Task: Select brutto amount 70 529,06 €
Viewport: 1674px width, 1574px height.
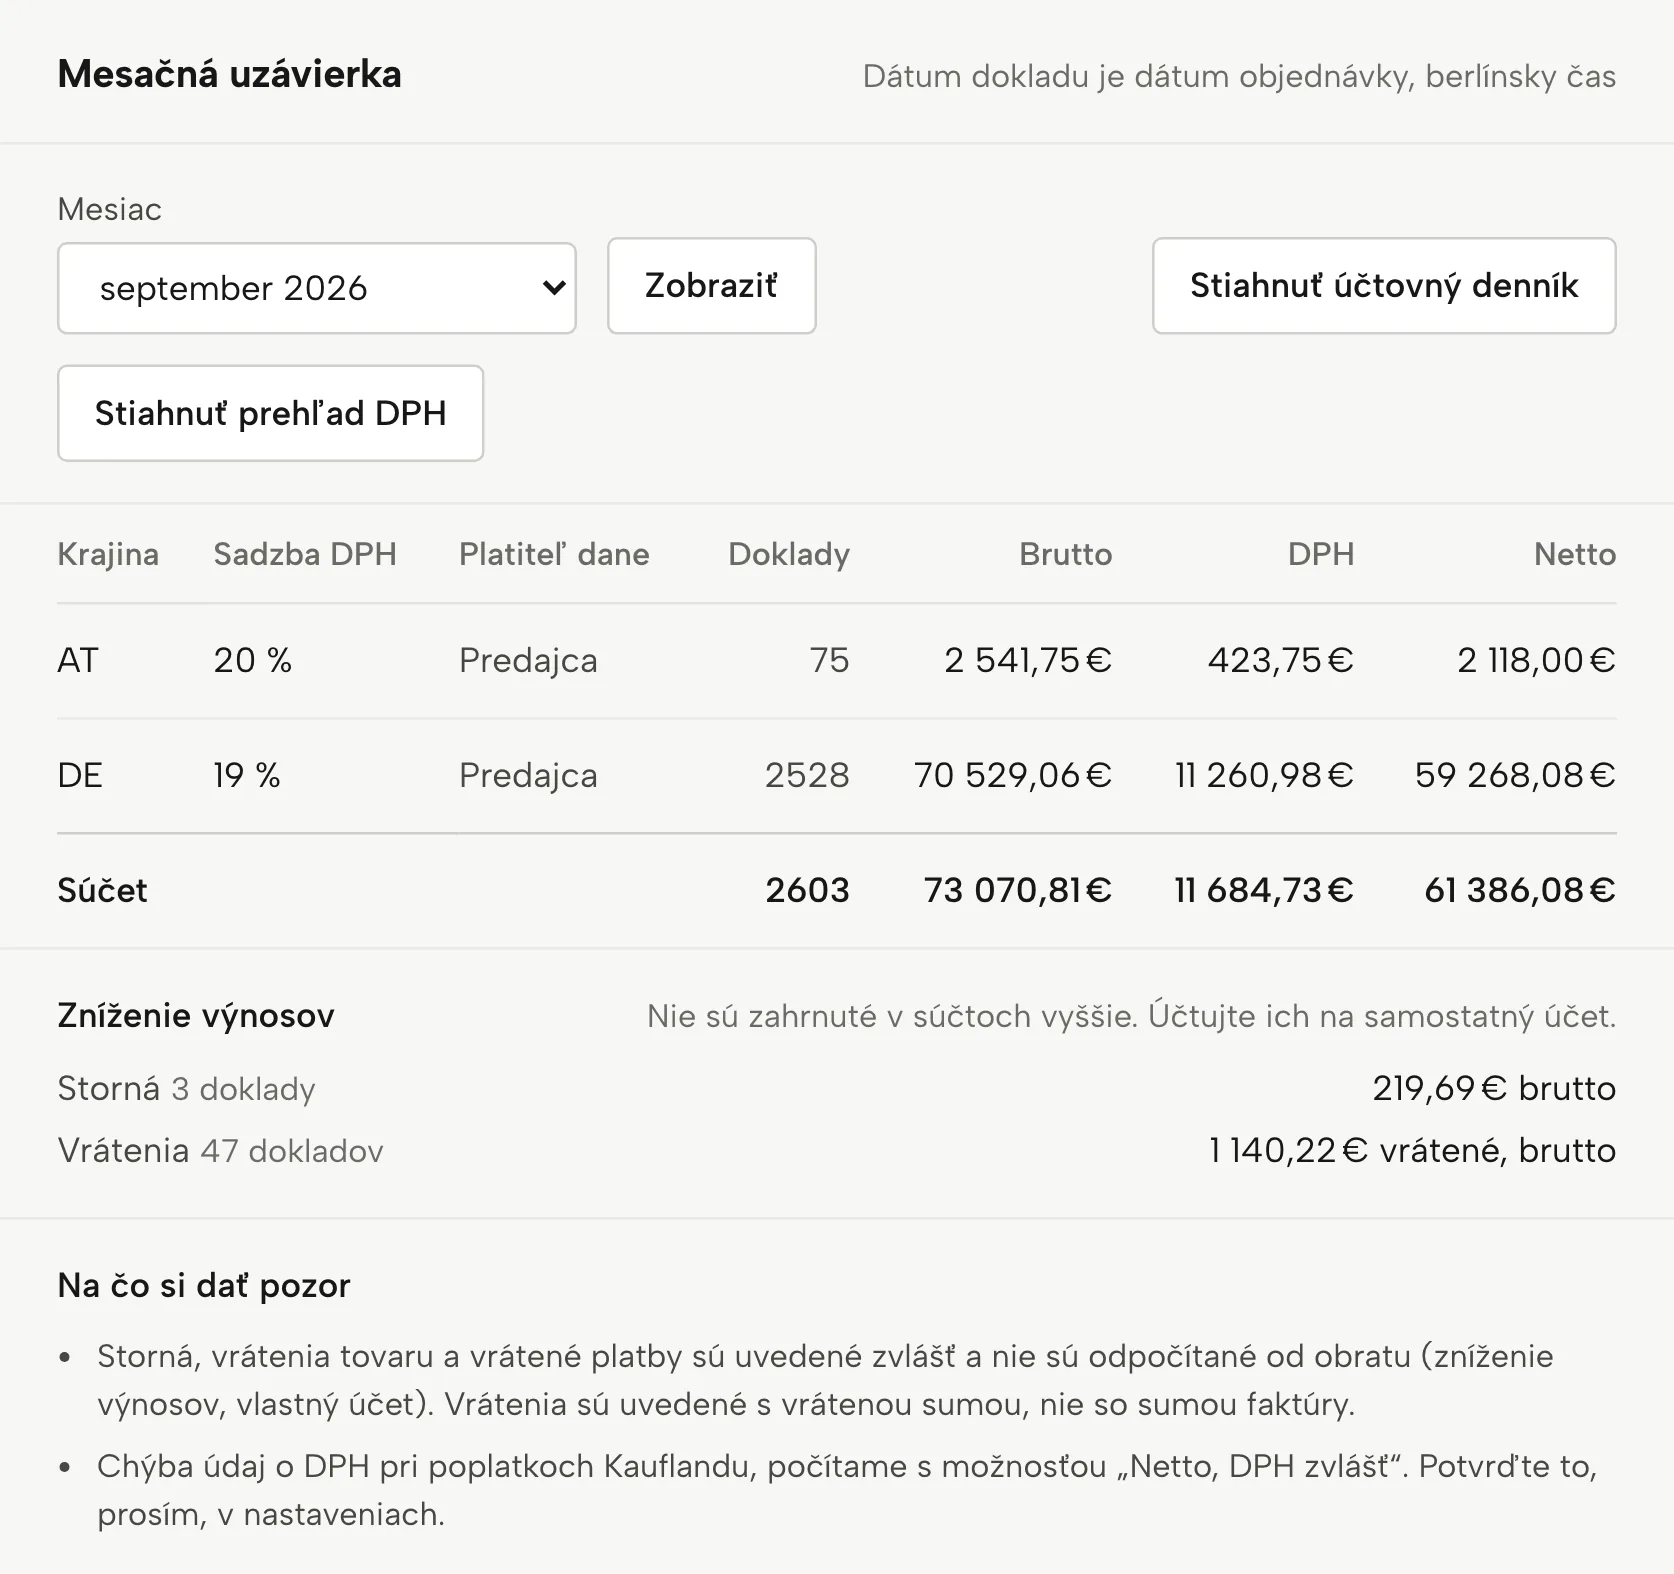Action: click(1013, 775)
